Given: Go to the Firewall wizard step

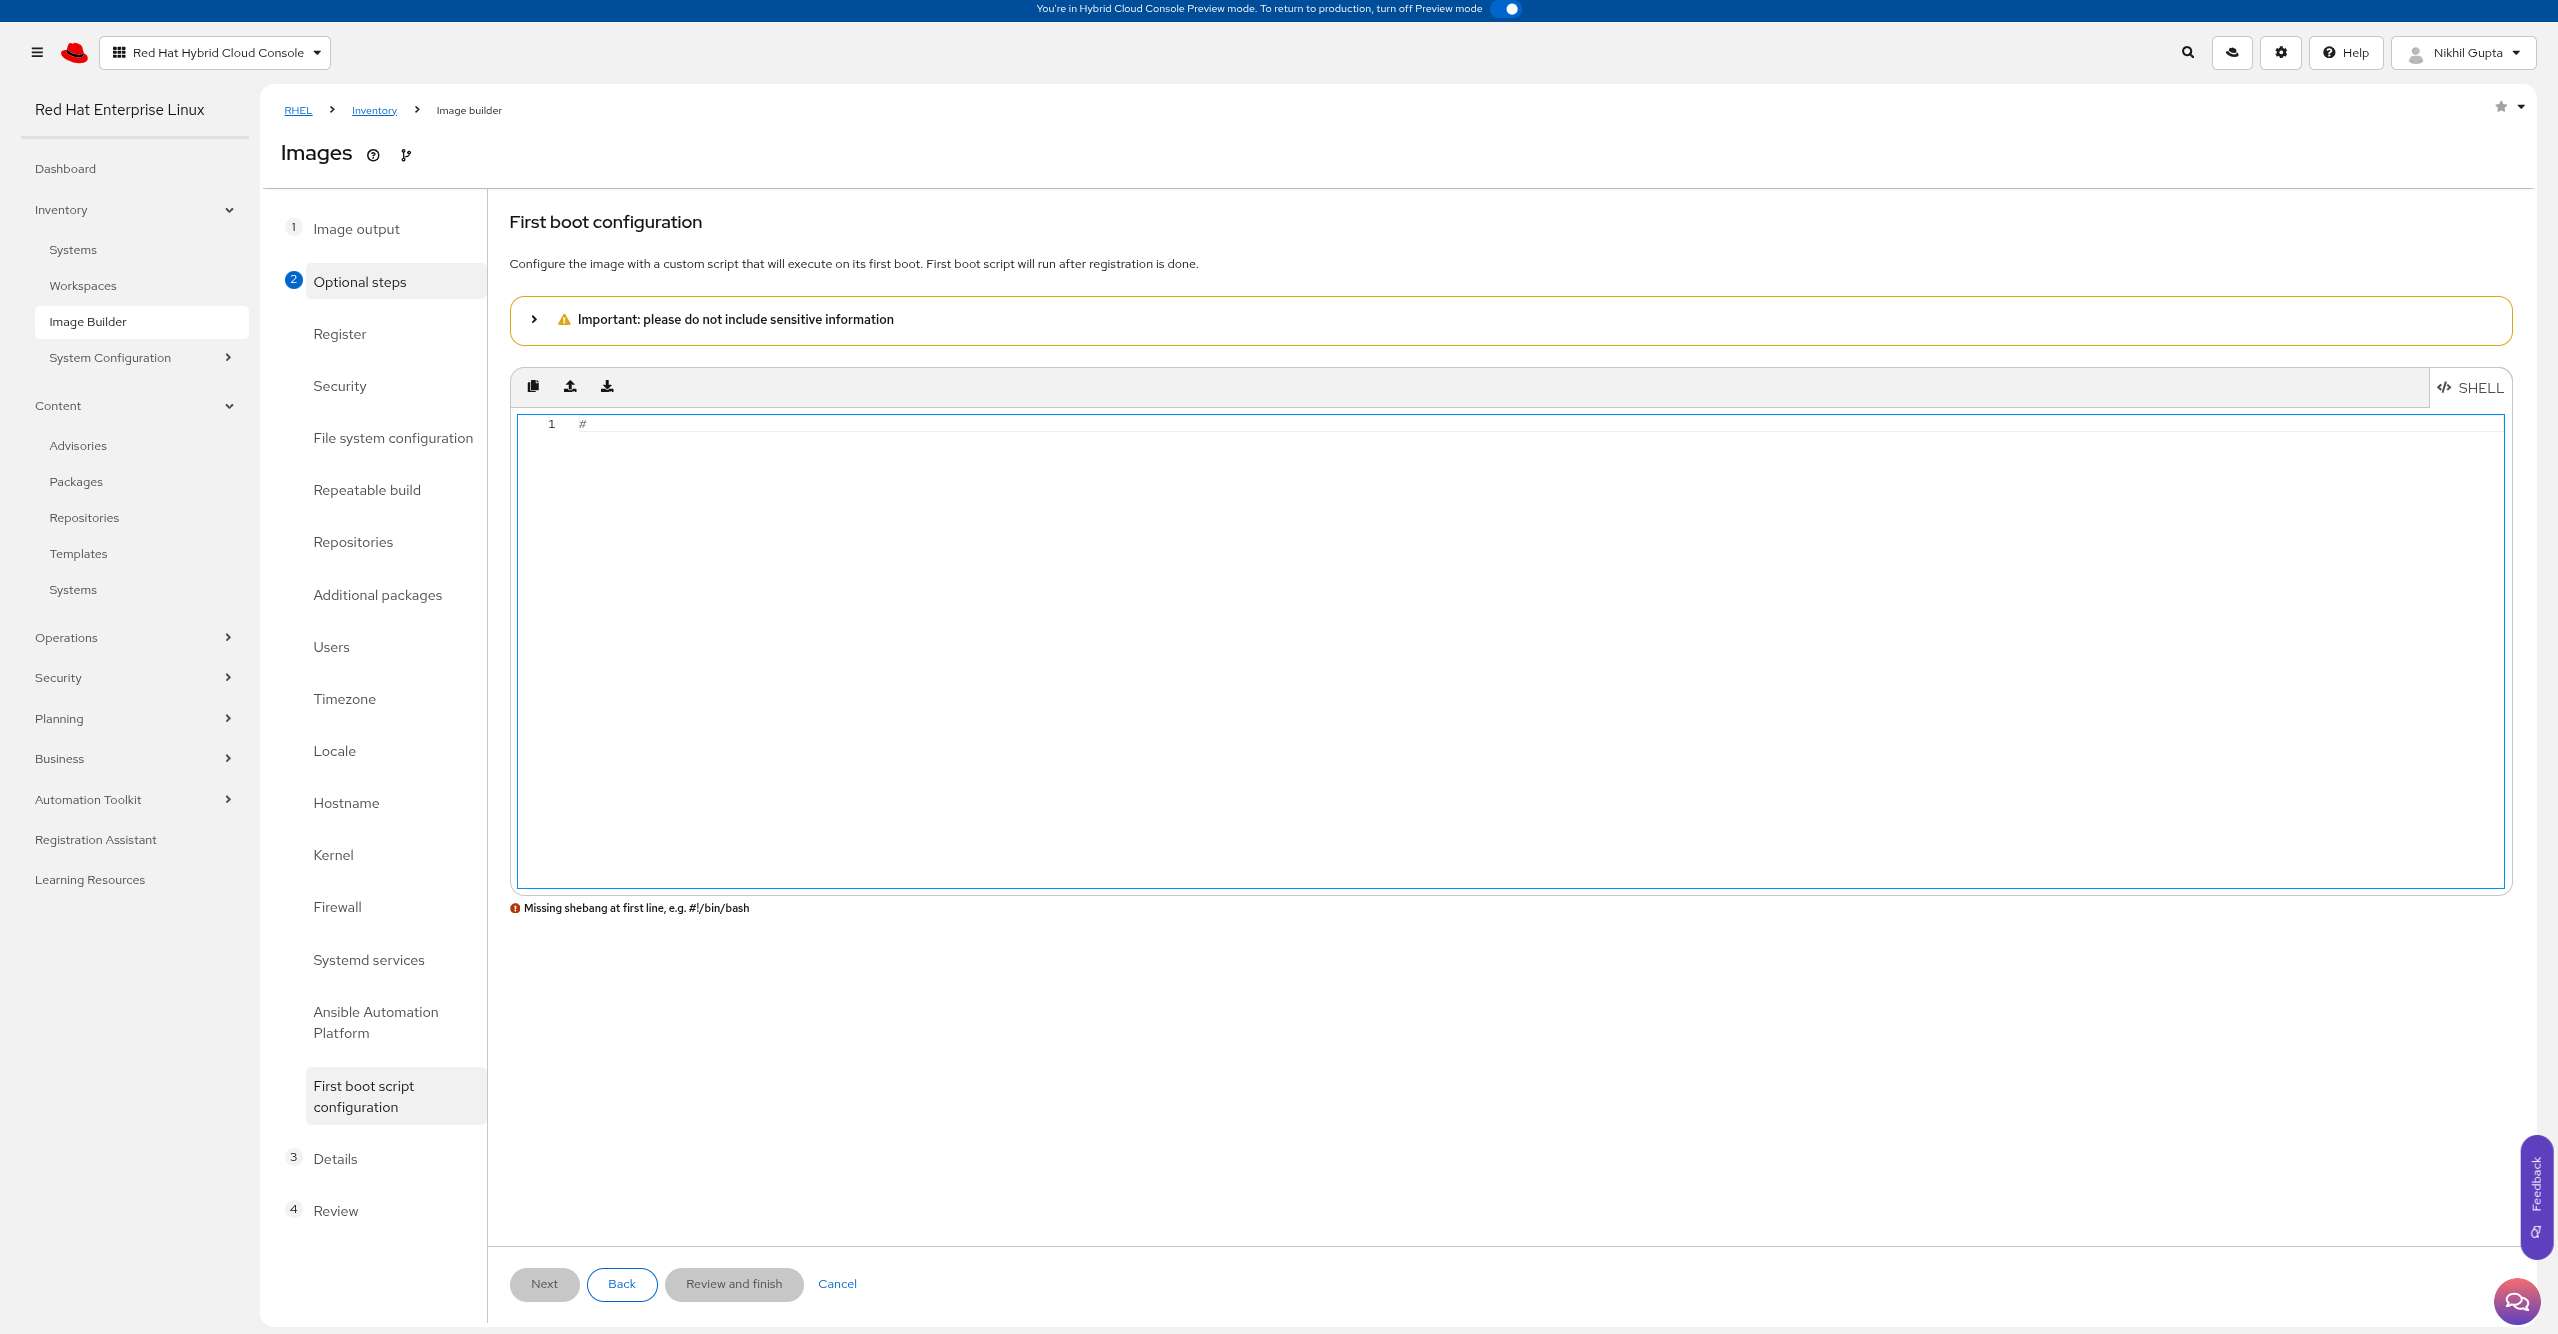Looking at the screenshot, I should 337,907.
